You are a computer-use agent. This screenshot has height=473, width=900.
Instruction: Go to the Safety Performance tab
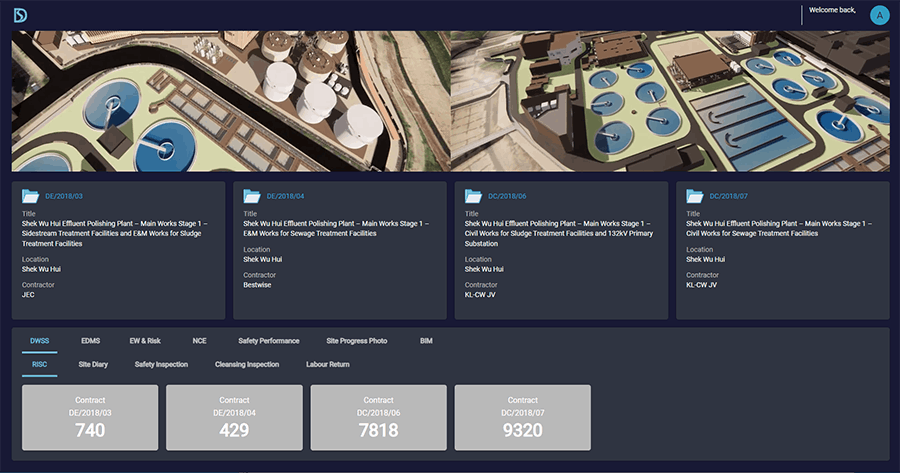(268, 341)
